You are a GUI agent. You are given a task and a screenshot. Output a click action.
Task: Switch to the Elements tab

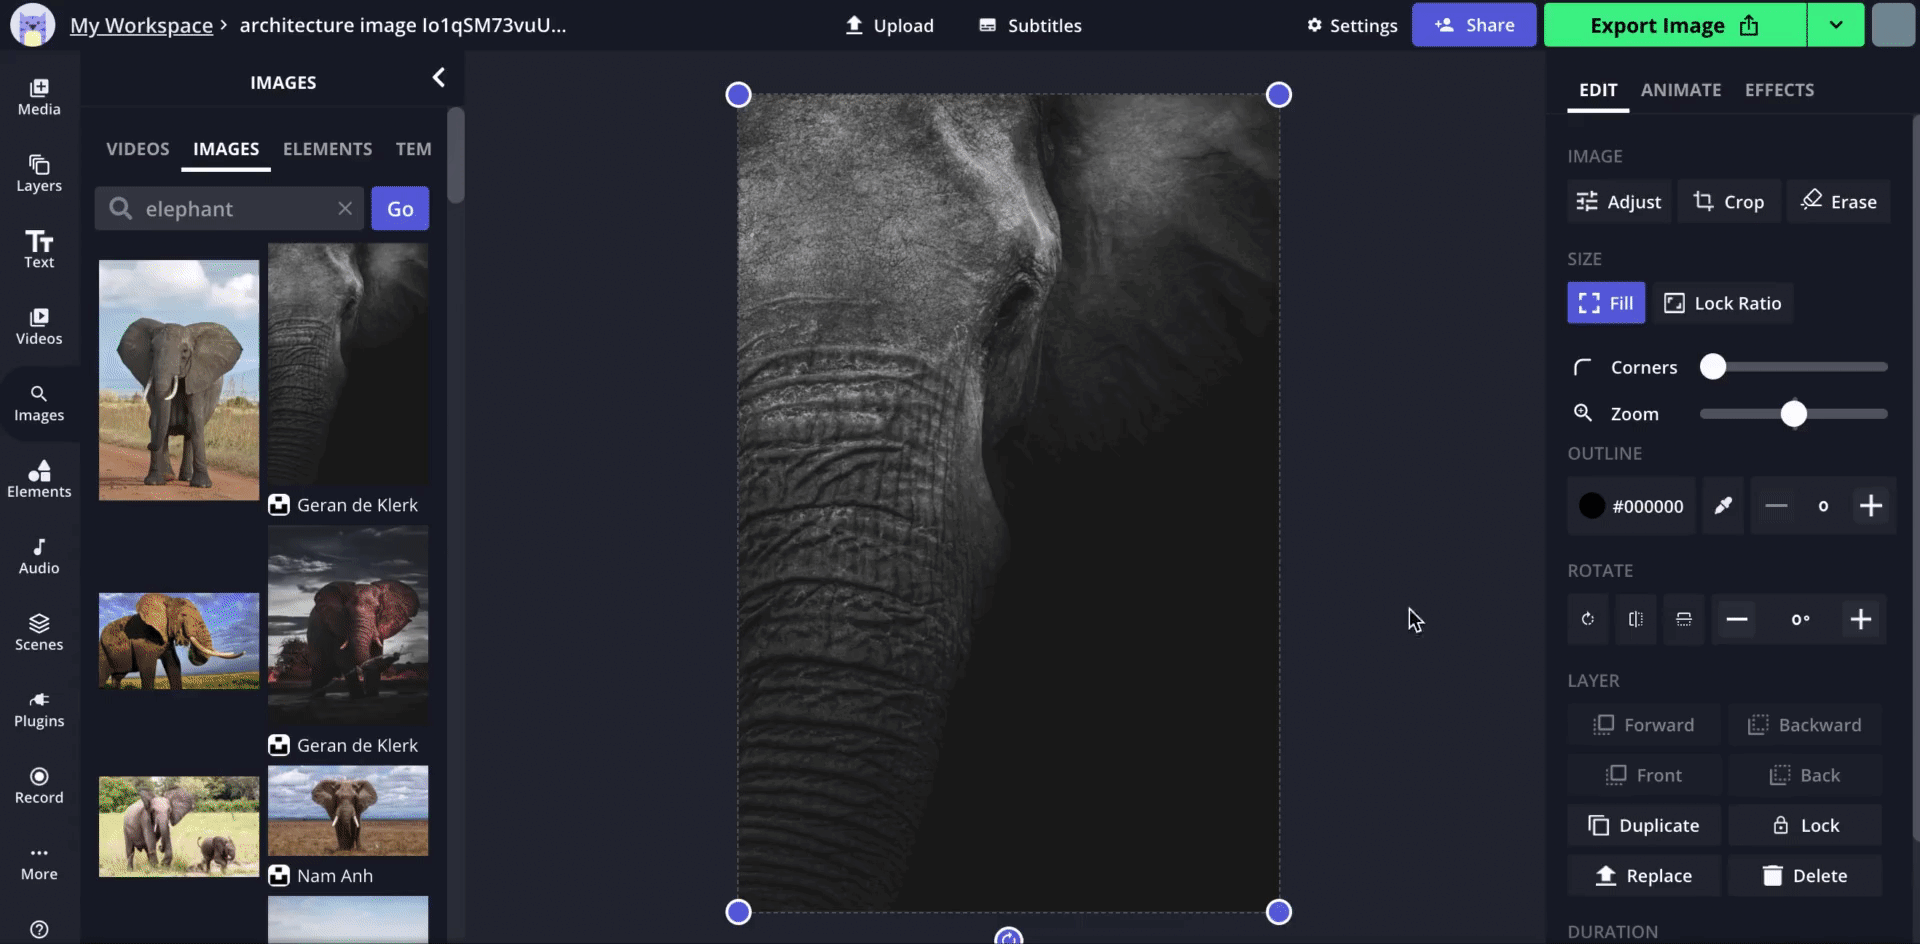[327, 149]
